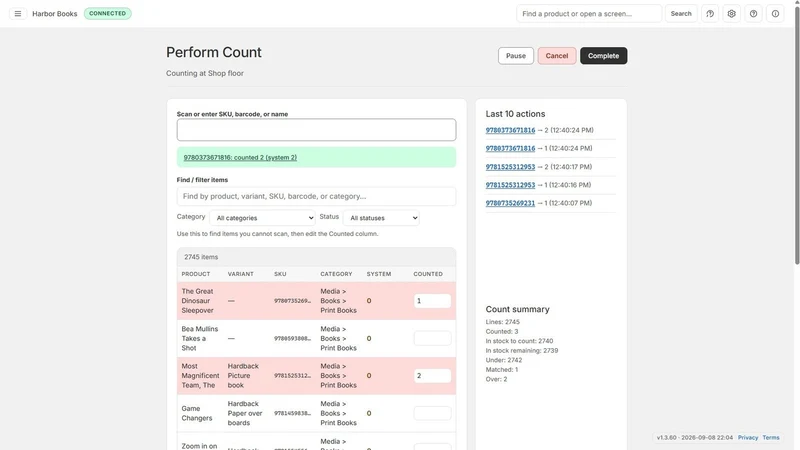Focus the scan SKU or barcode field
800x450 pixels.
[x=316, y=130]
